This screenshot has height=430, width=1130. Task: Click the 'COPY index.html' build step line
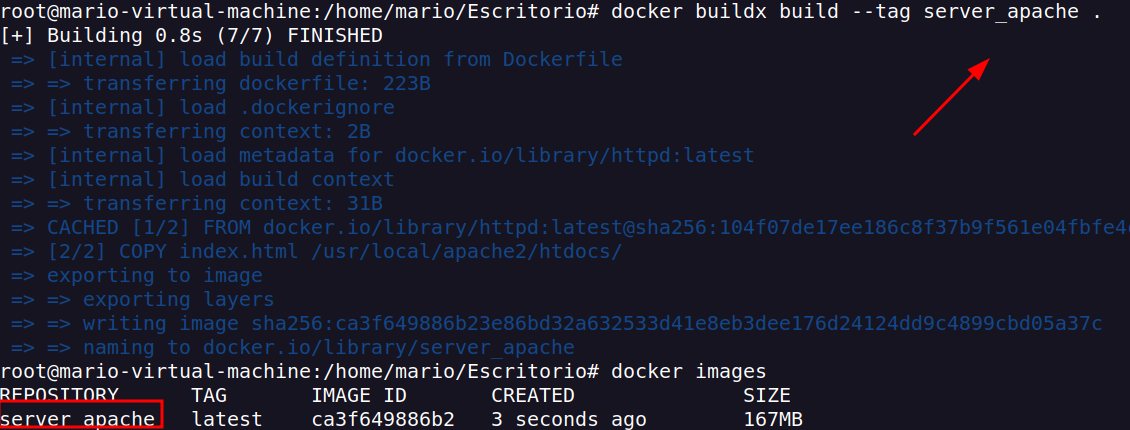pos(317,252)
